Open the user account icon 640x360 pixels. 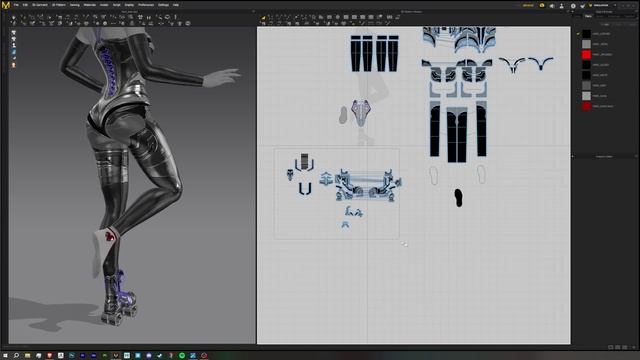[x=562, y=6]
